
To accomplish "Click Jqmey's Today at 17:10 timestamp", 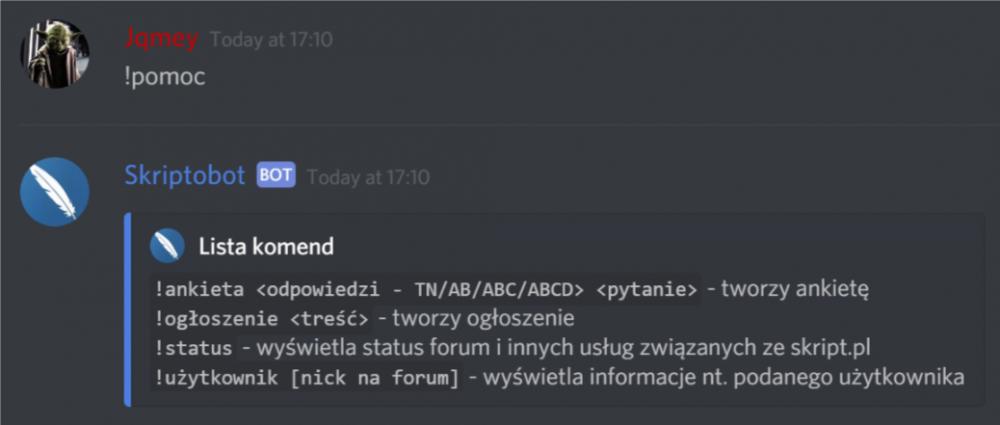I will [x=271, y=40].
